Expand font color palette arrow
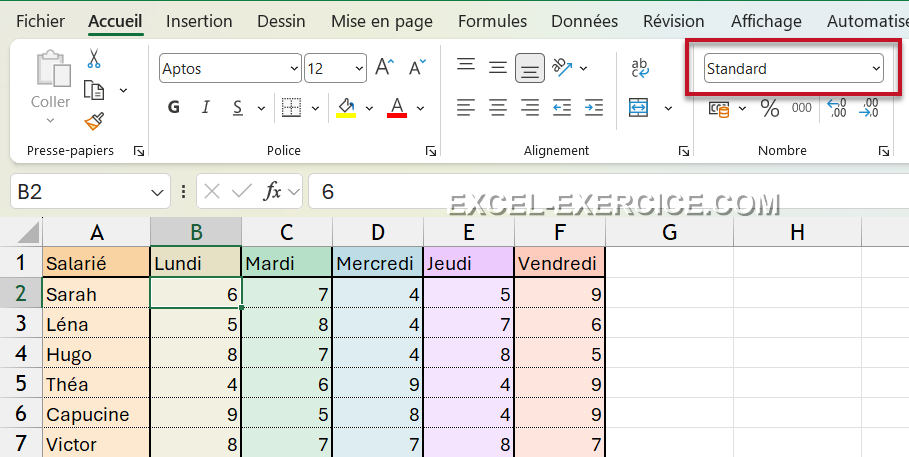The height and width of the screenshot is (457, 909). [420, 108]
